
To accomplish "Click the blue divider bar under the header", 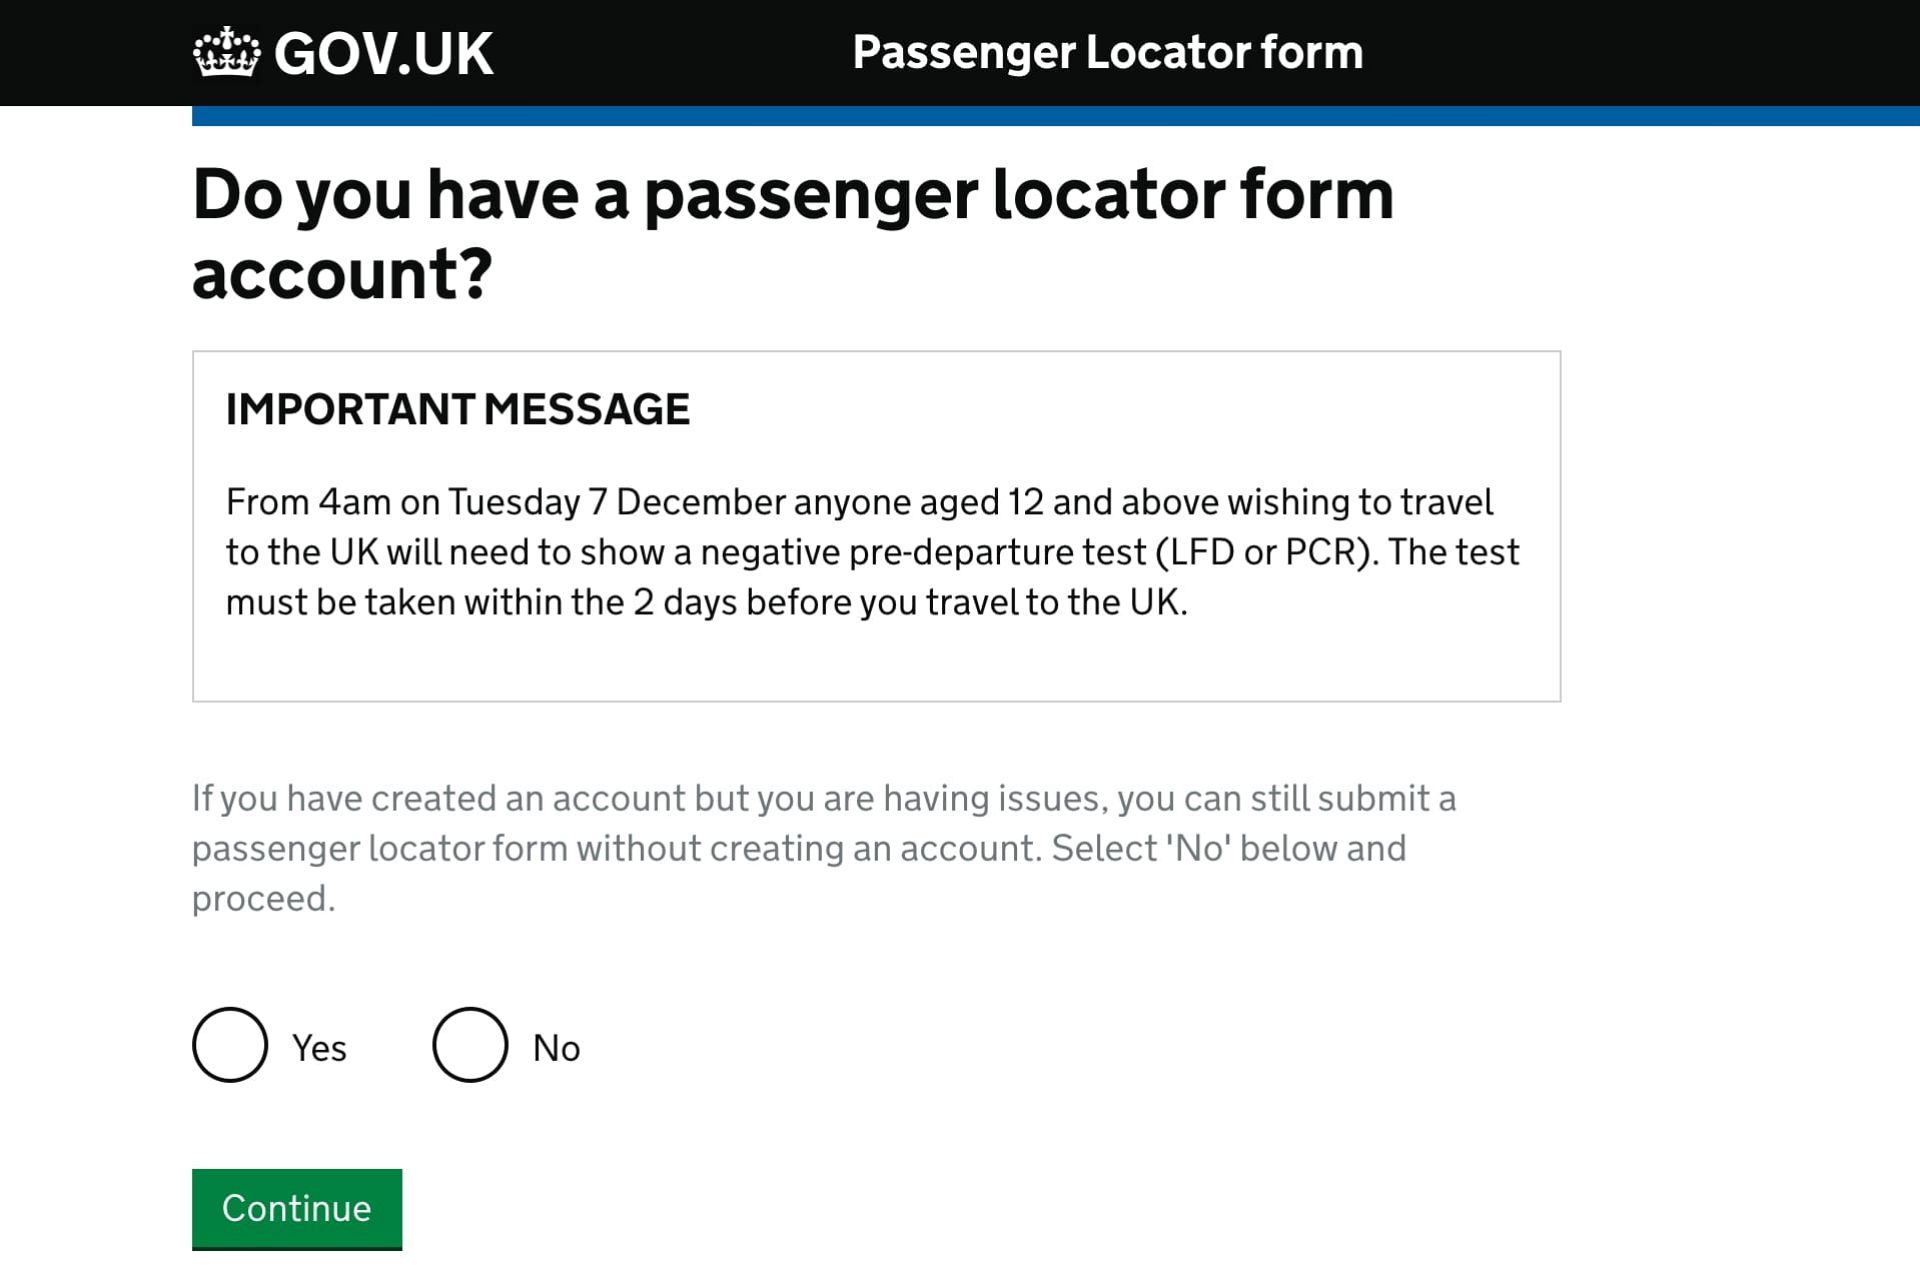I will pyautogui.click(x=1050, y=113).
